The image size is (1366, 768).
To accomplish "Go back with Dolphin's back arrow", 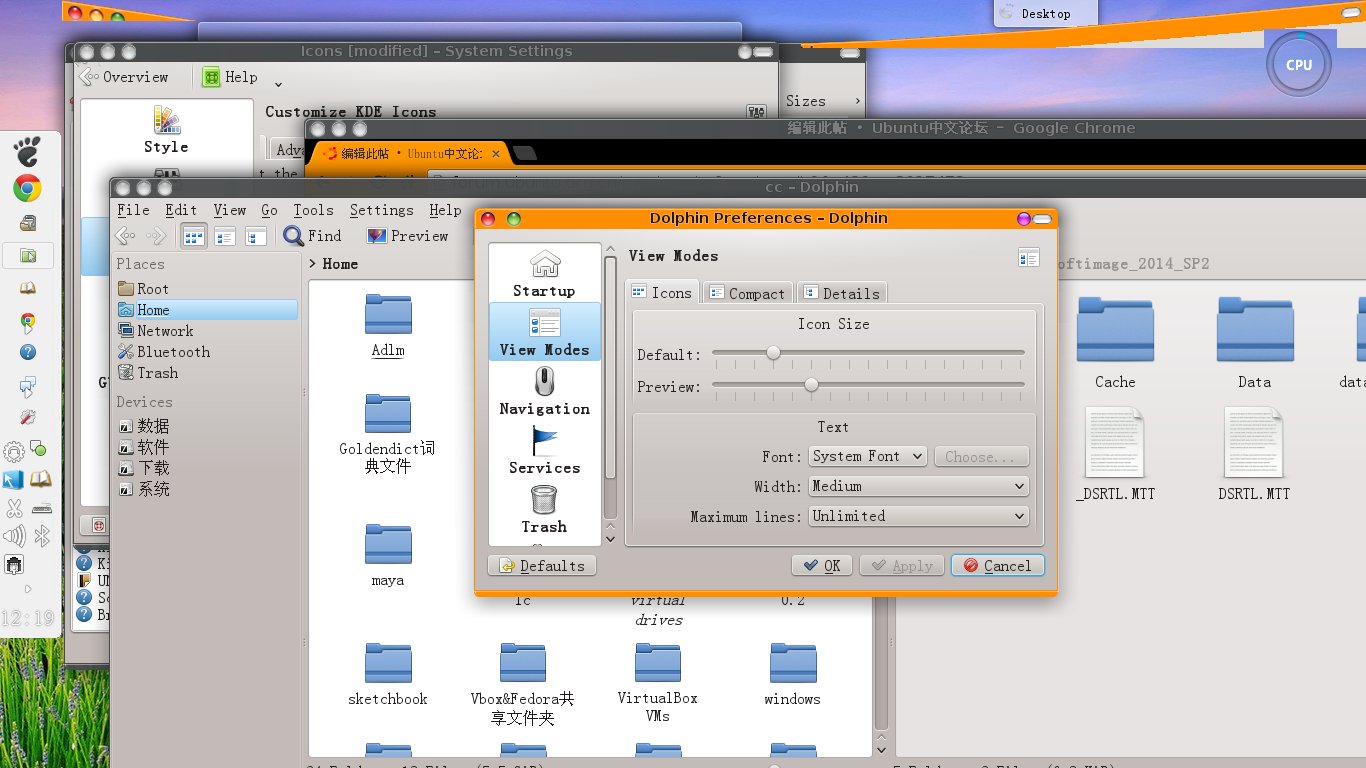I will coord(125,236).
